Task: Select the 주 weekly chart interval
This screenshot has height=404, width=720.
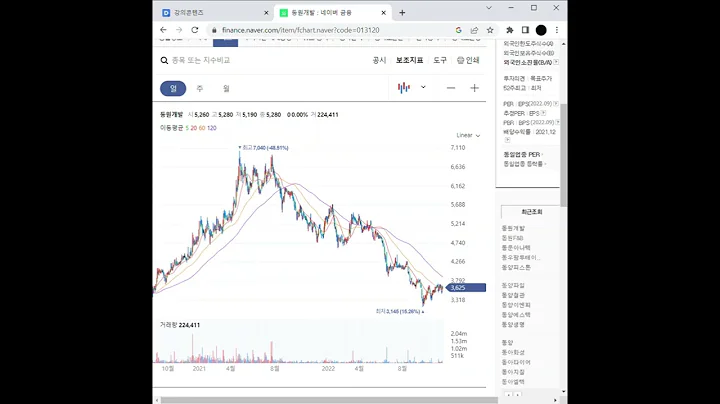Action: tap(200, 88)
